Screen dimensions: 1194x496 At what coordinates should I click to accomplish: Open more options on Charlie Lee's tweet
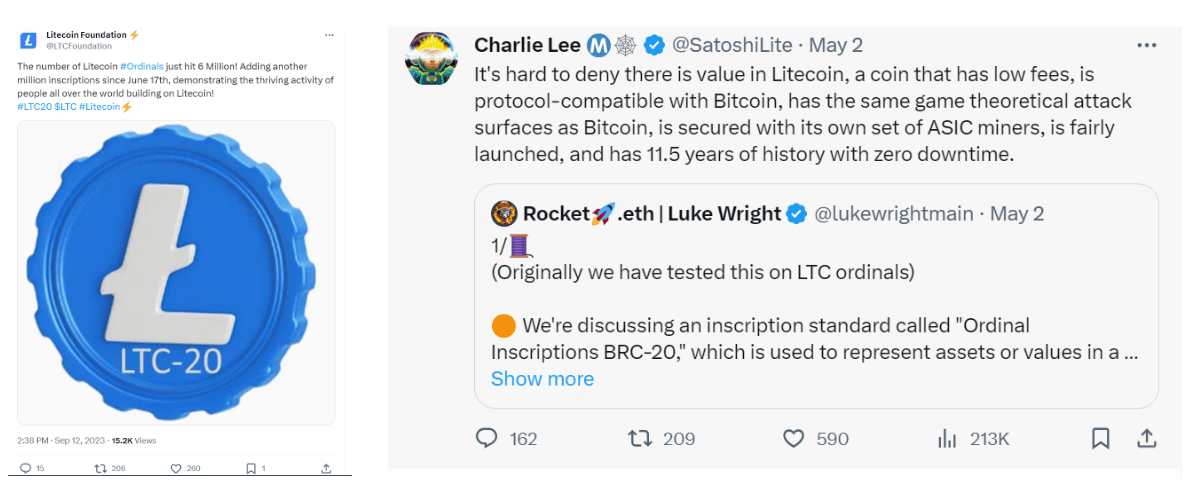tap(1146, 45)
